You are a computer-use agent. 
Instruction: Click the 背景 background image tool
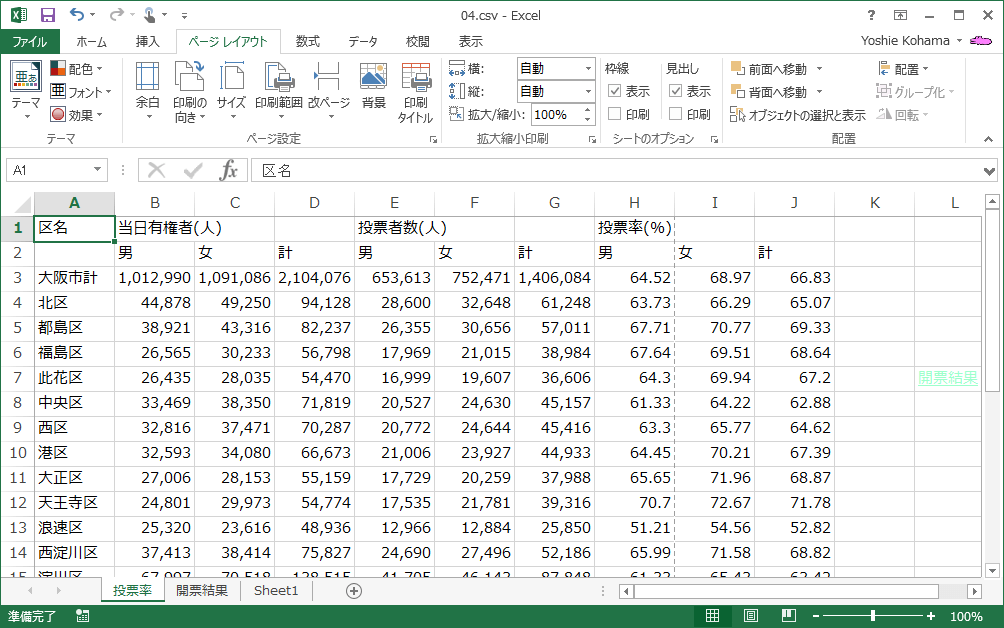[373, 86]
